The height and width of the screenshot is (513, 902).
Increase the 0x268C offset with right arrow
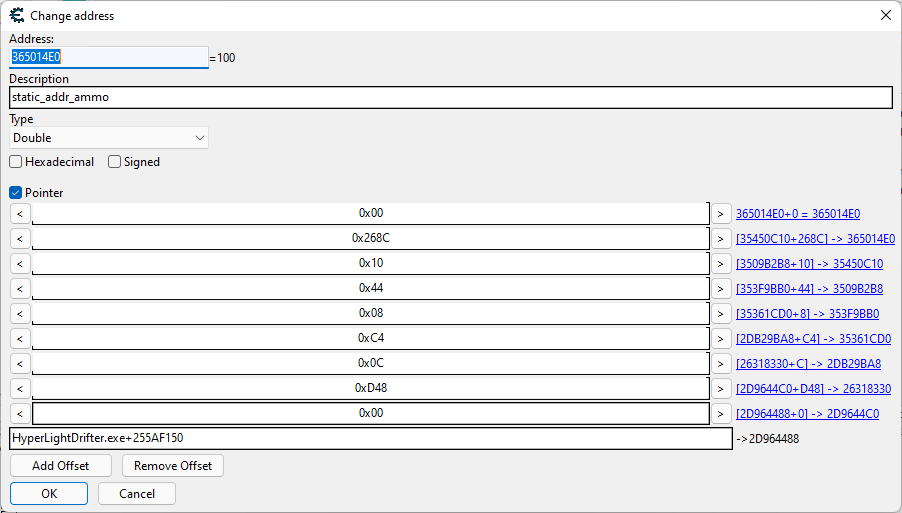[x=720, y=238]
